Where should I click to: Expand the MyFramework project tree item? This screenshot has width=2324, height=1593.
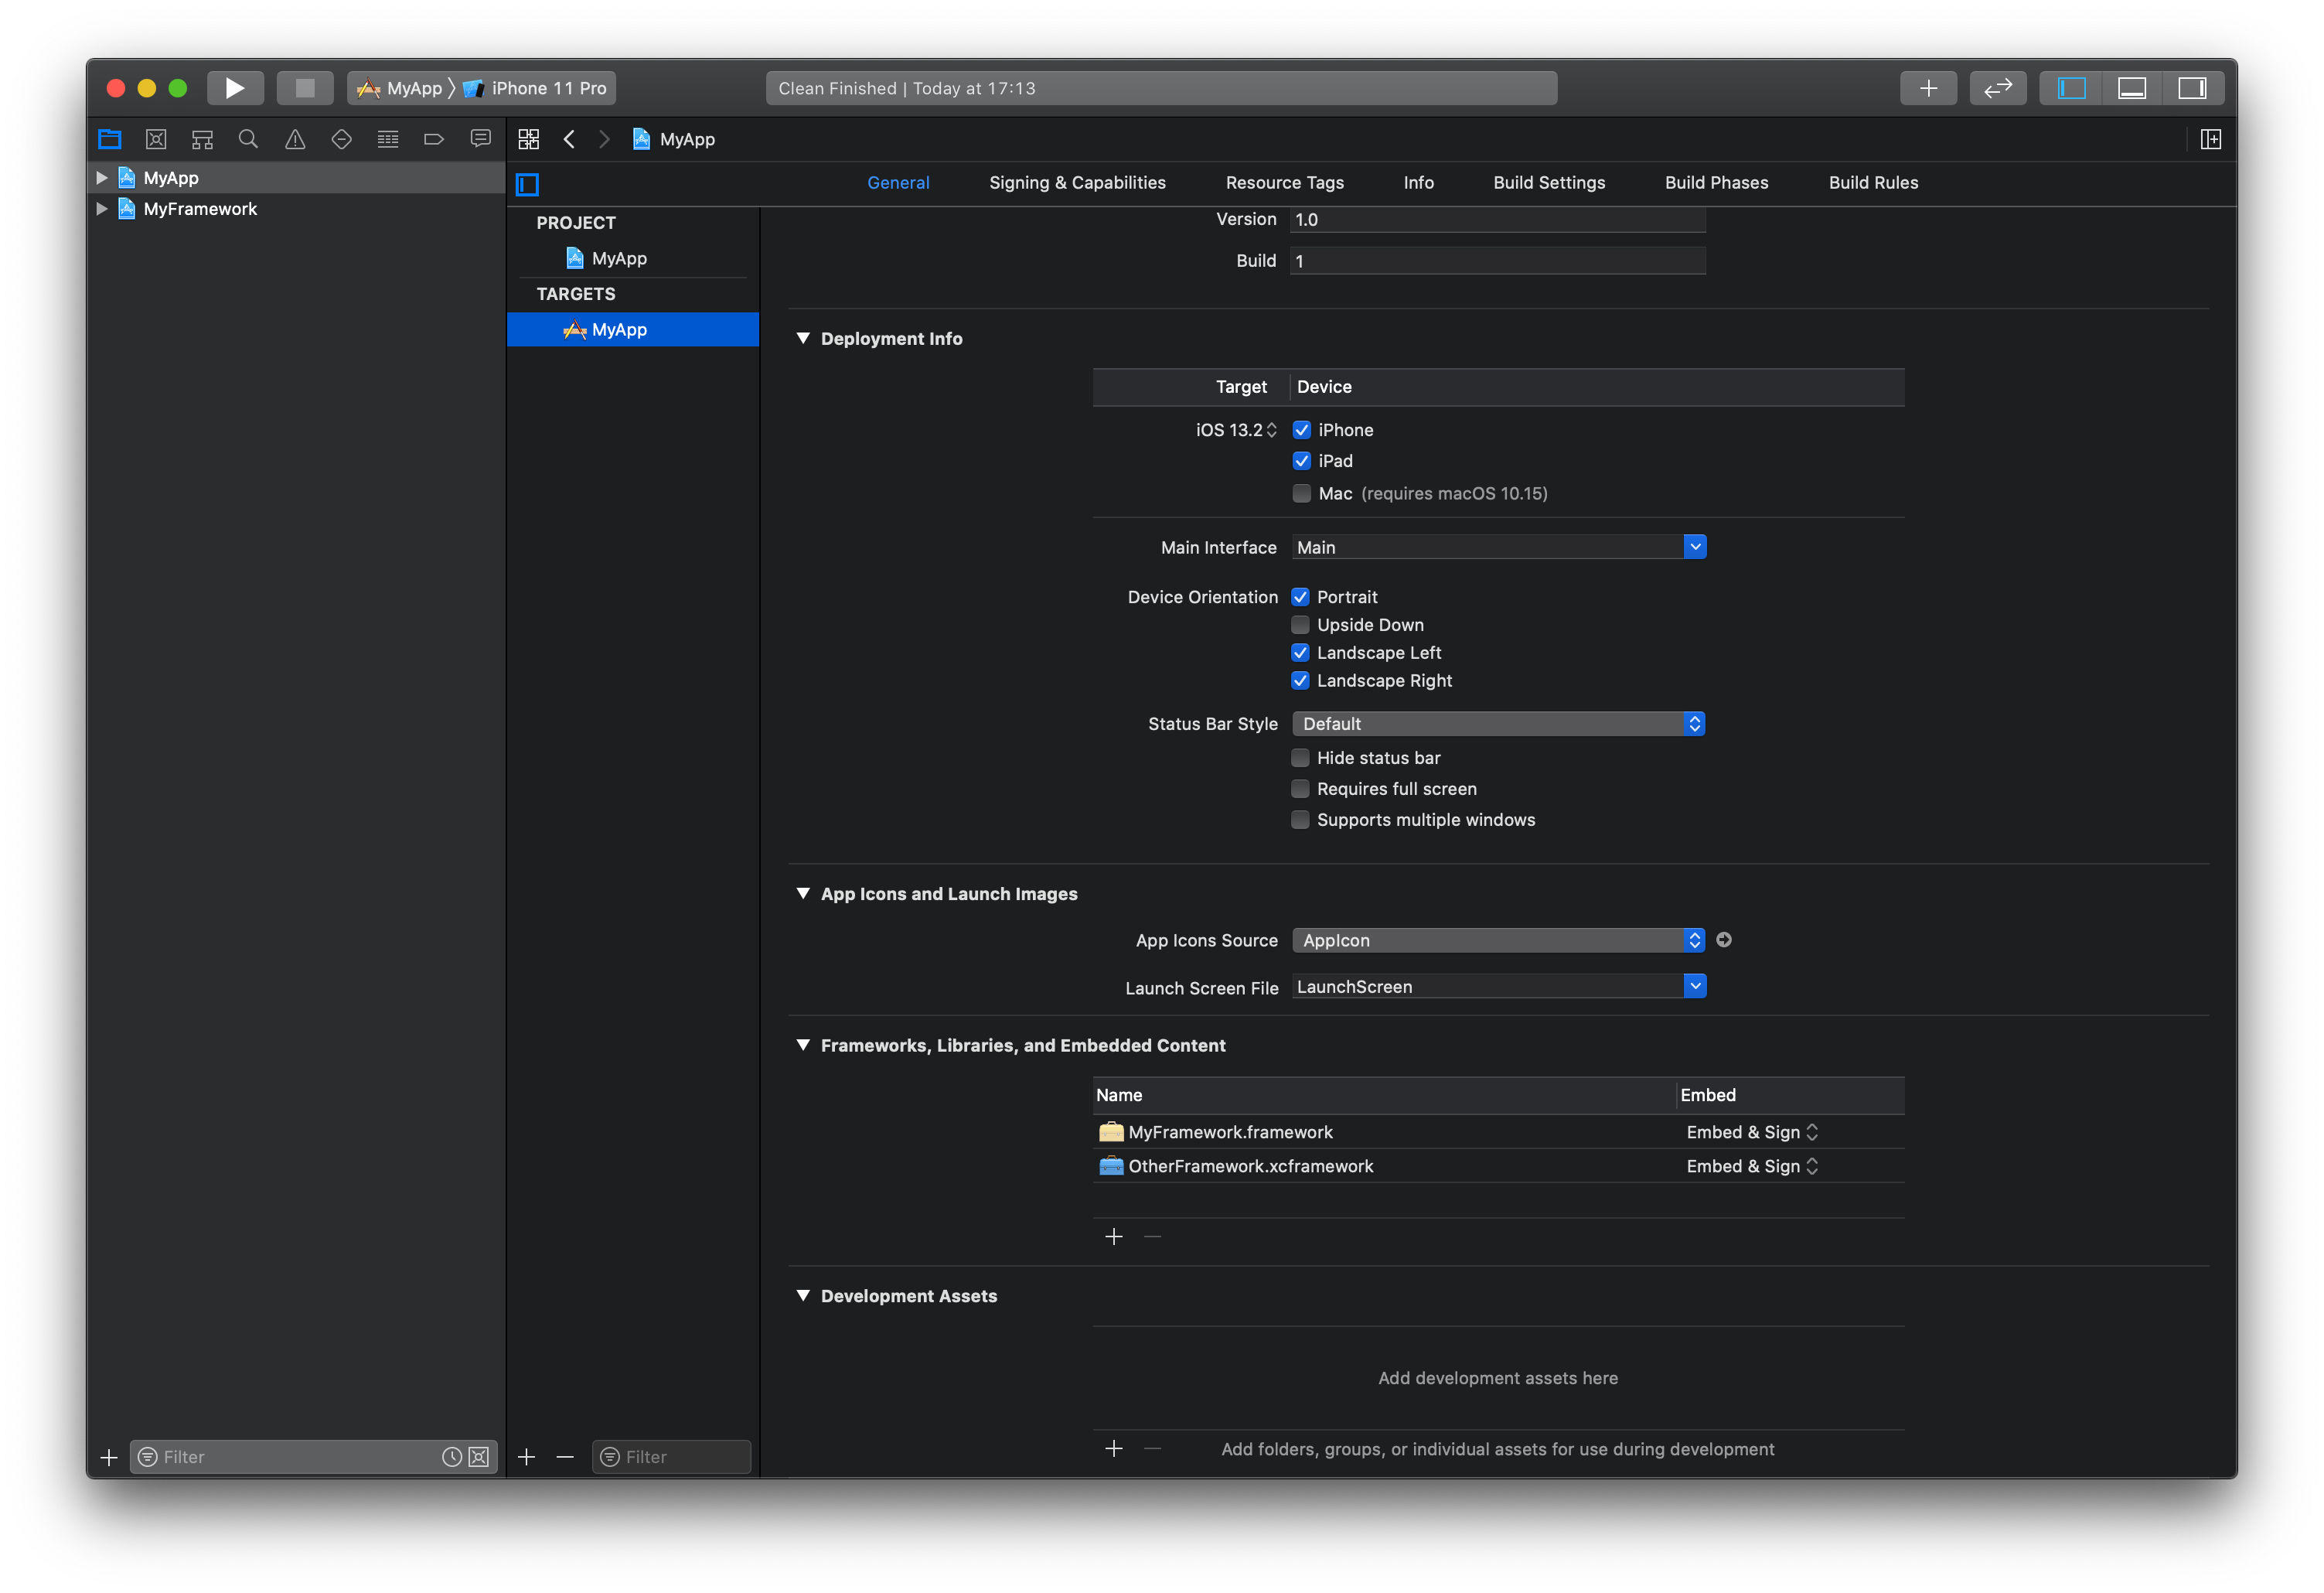point(101,209)
